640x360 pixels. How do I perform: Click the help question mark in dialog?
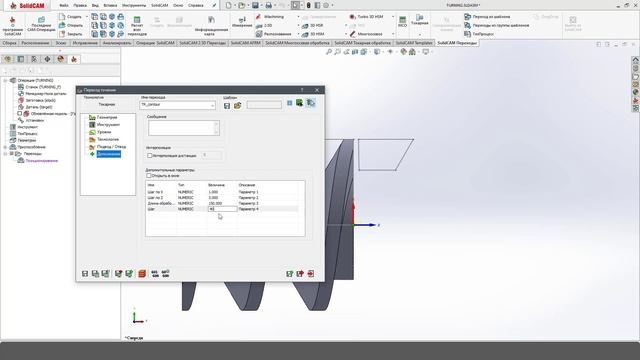[x=302, y=90]
